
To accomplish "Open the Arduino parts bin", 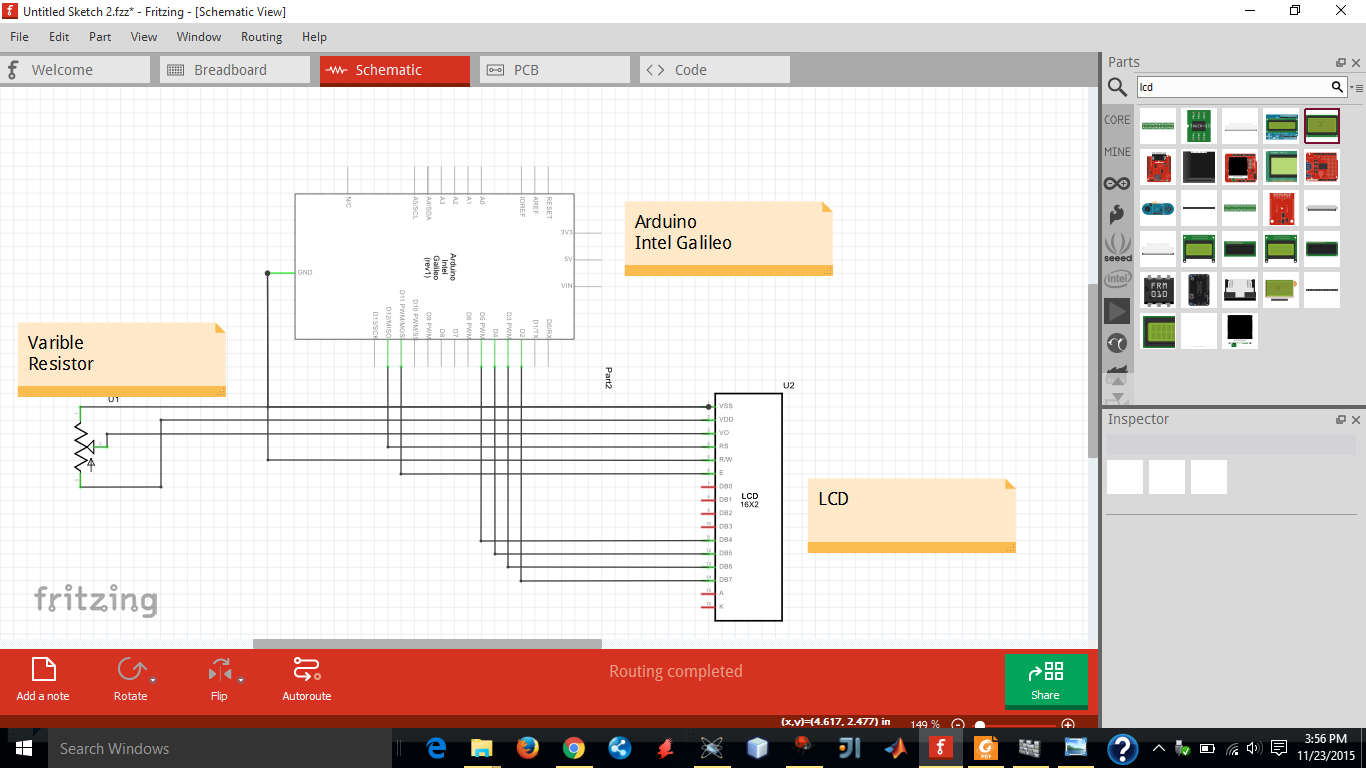I will [1117, 183].
